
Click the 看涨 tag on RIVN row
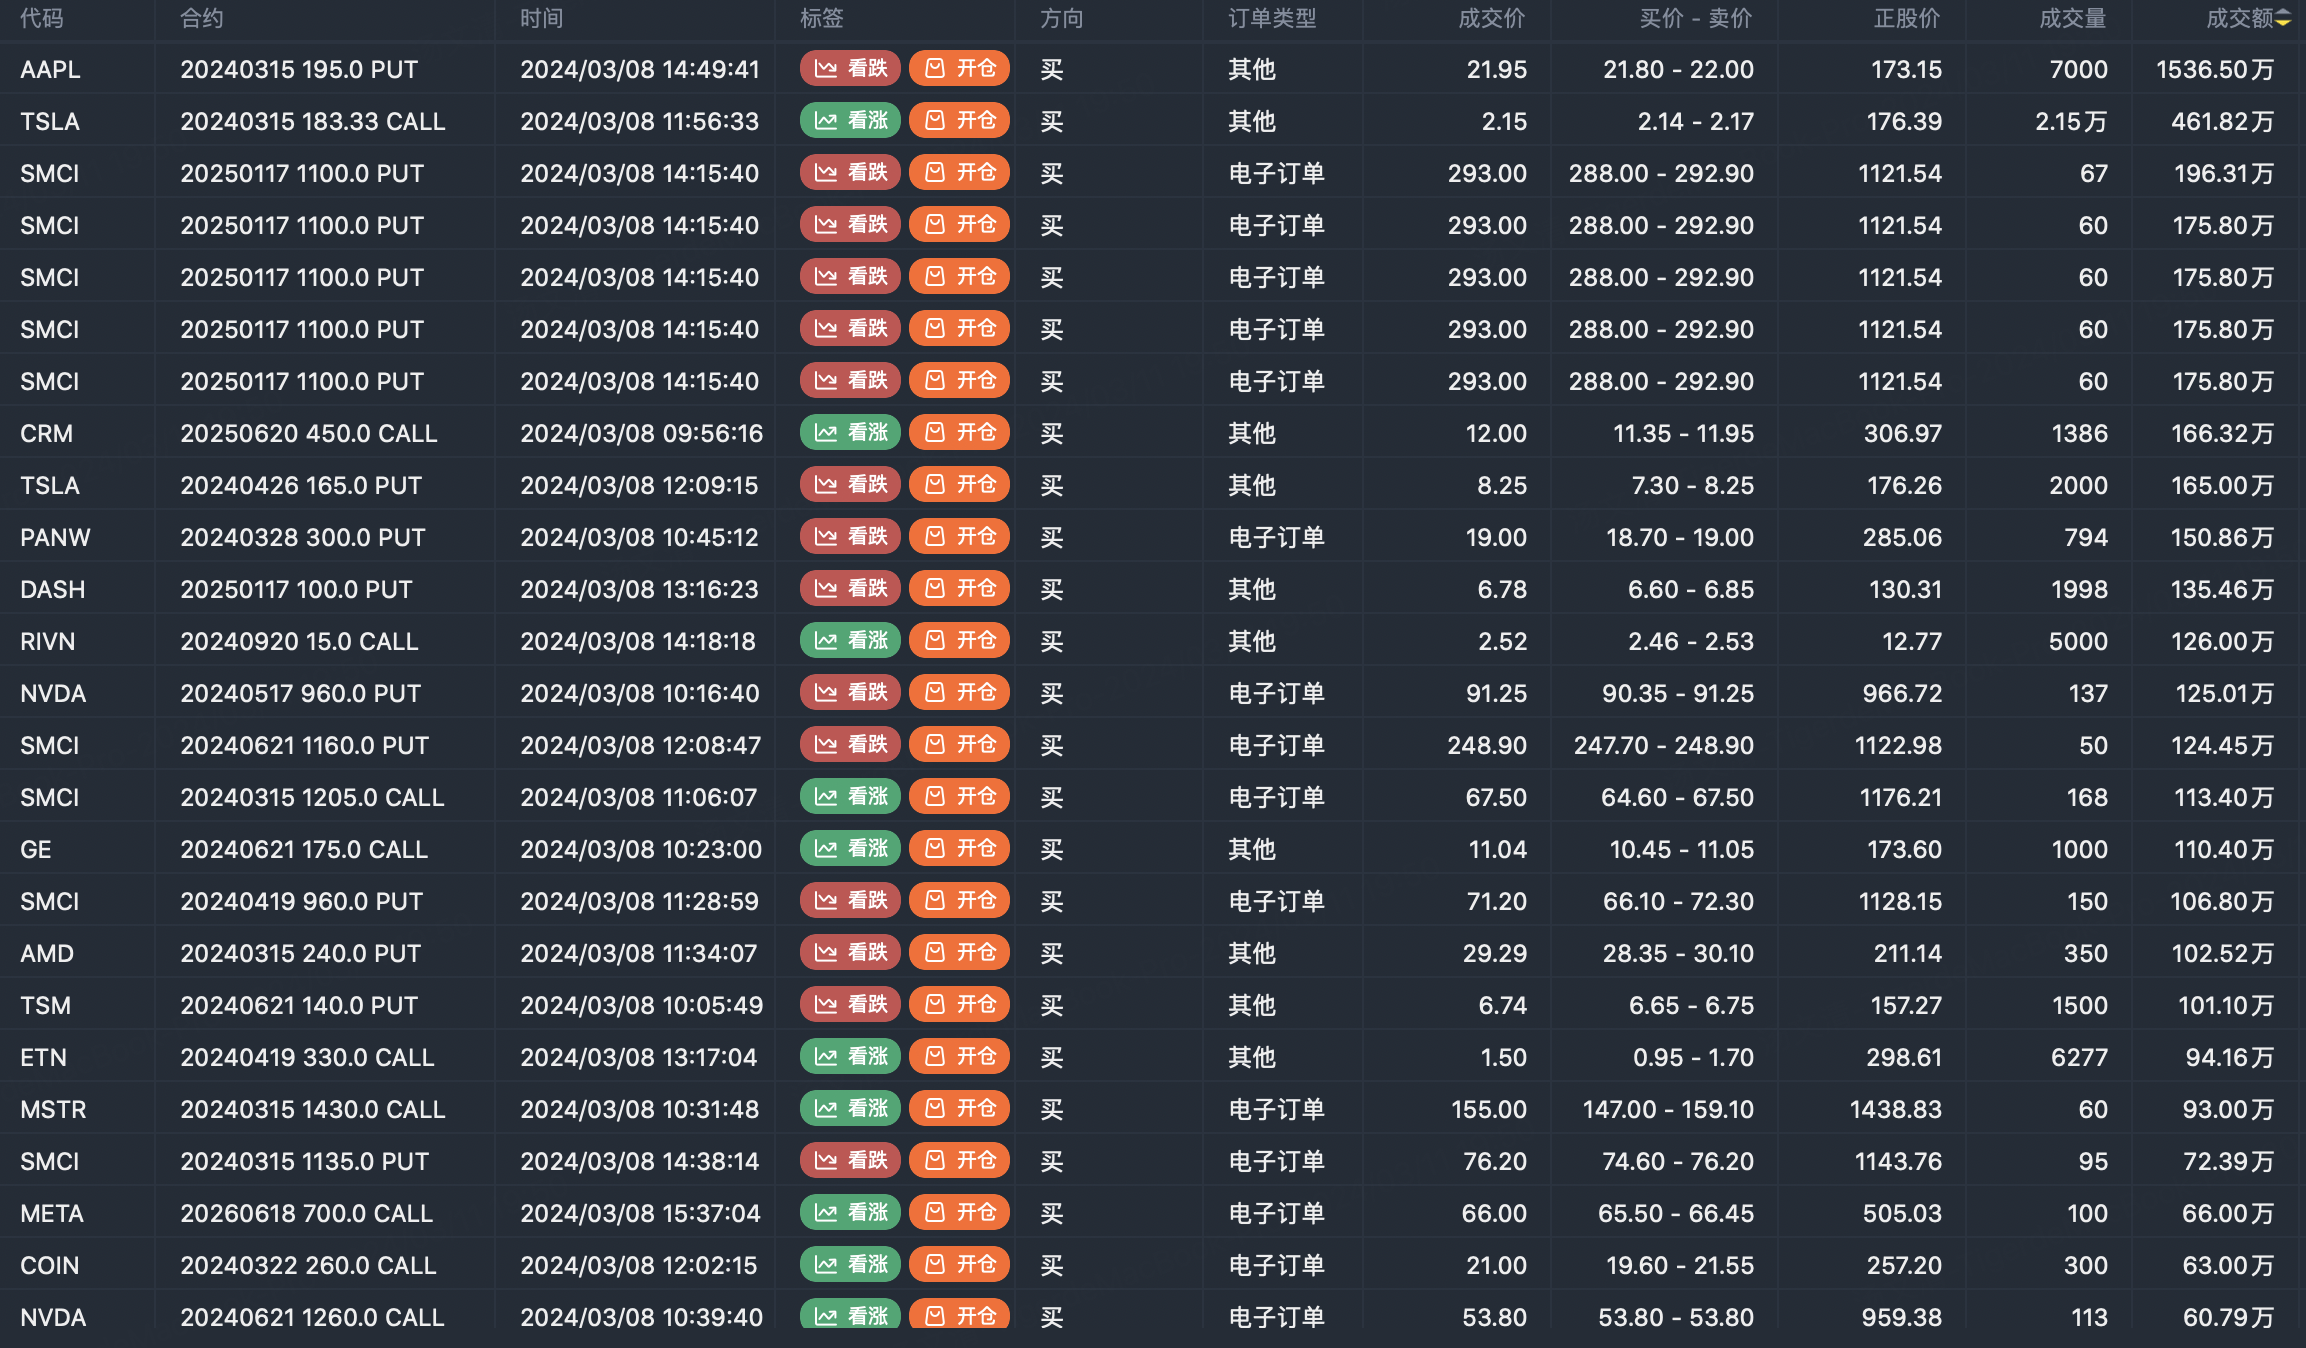pyautogui.click(x=851, y=641)
